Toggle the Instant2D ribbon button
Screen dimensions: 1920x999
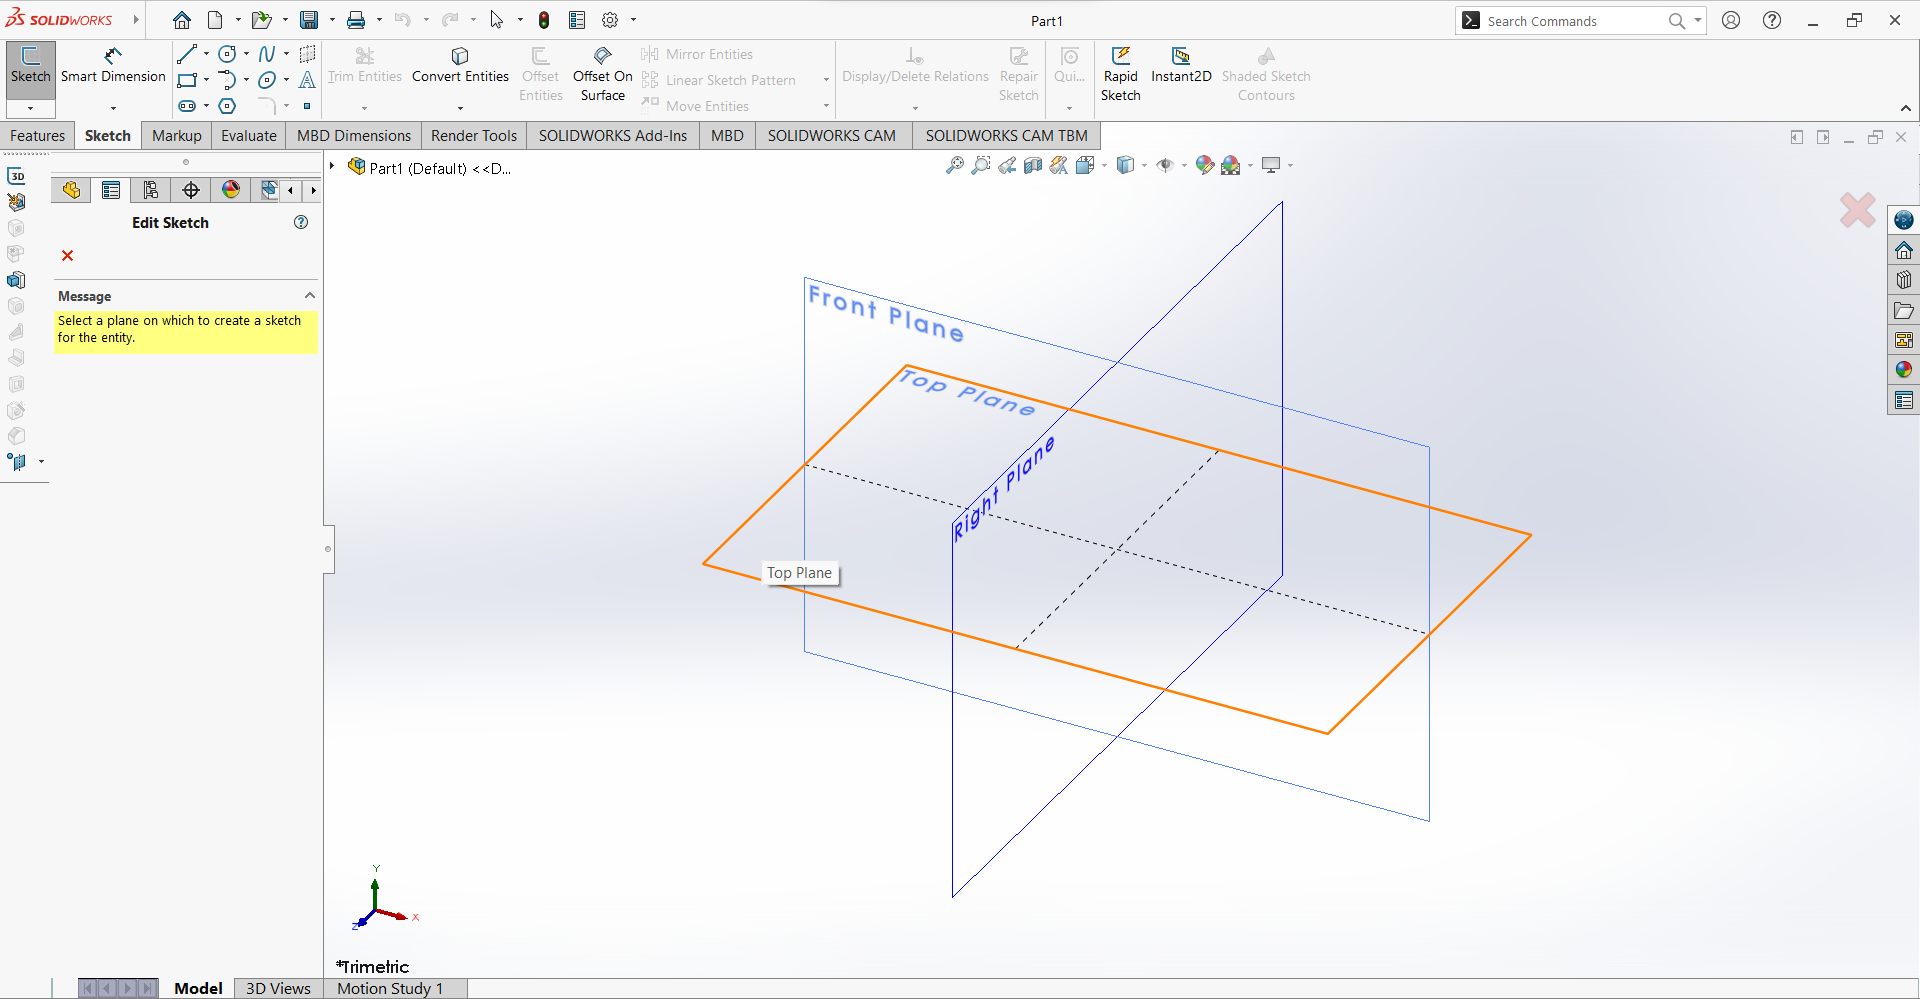(x=1181, y=70)
